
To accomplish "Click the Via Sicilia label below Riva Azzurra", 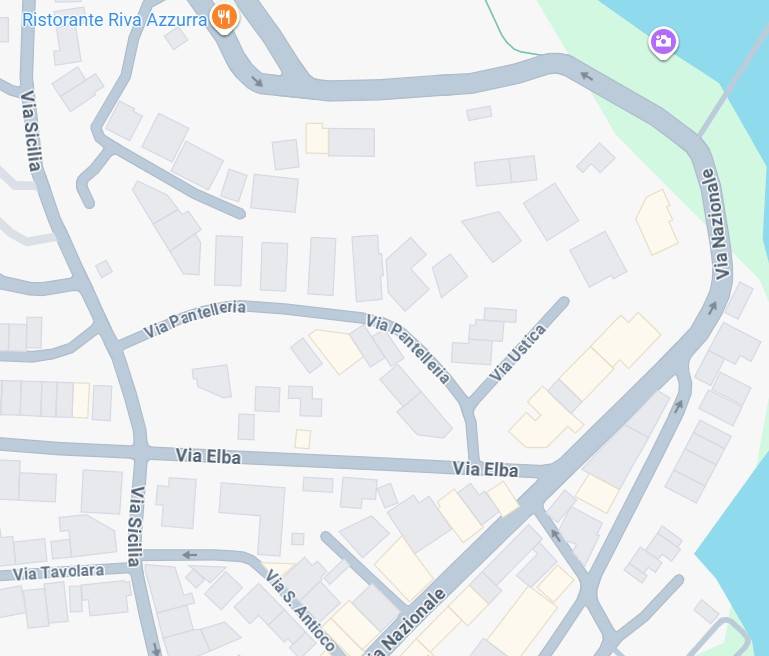I will pyautogui.click(x=31, y=131).
